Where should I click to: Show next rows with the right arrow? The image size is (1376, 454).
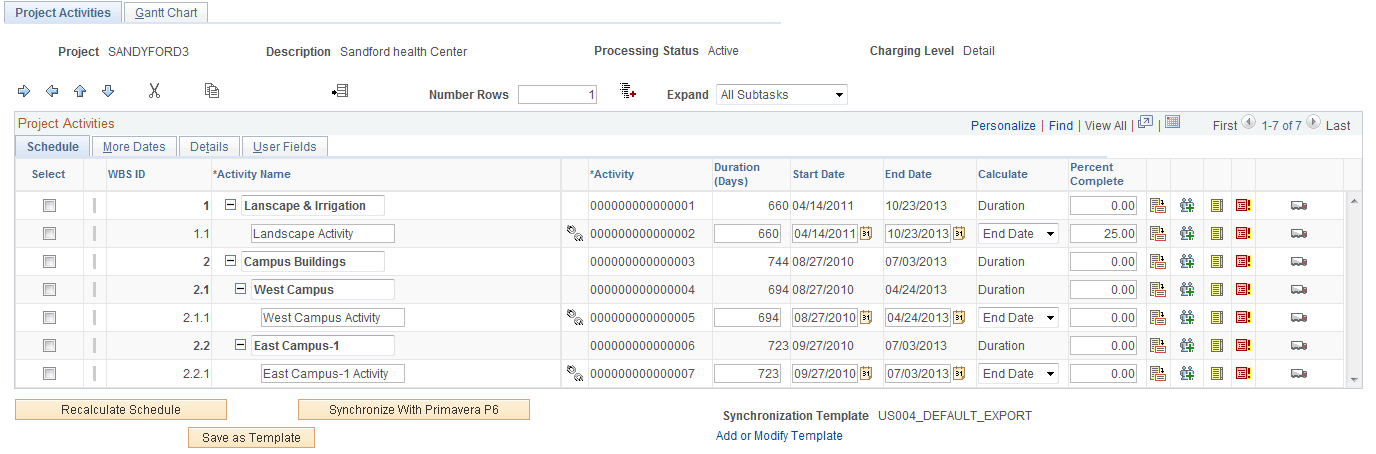[1314, 124]
